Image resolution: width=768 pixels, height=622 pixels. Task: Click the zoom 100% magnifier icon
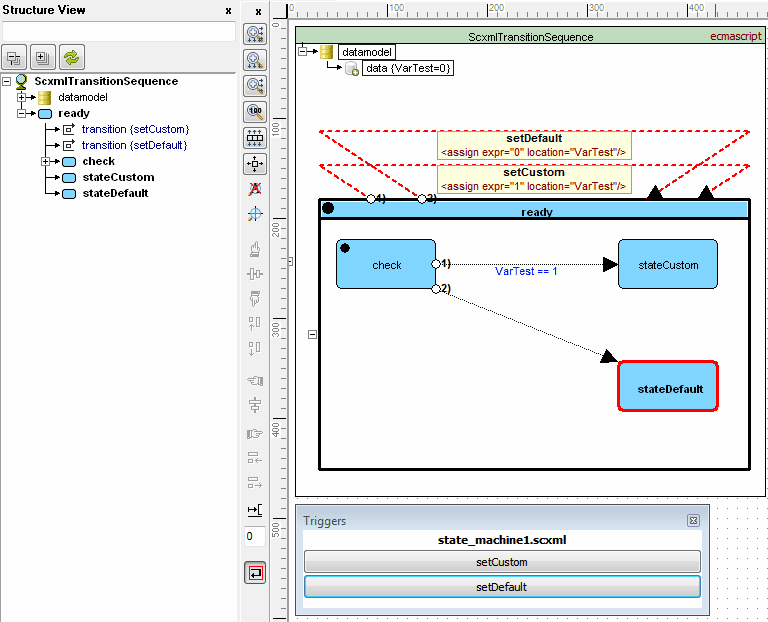click(255, 112)
